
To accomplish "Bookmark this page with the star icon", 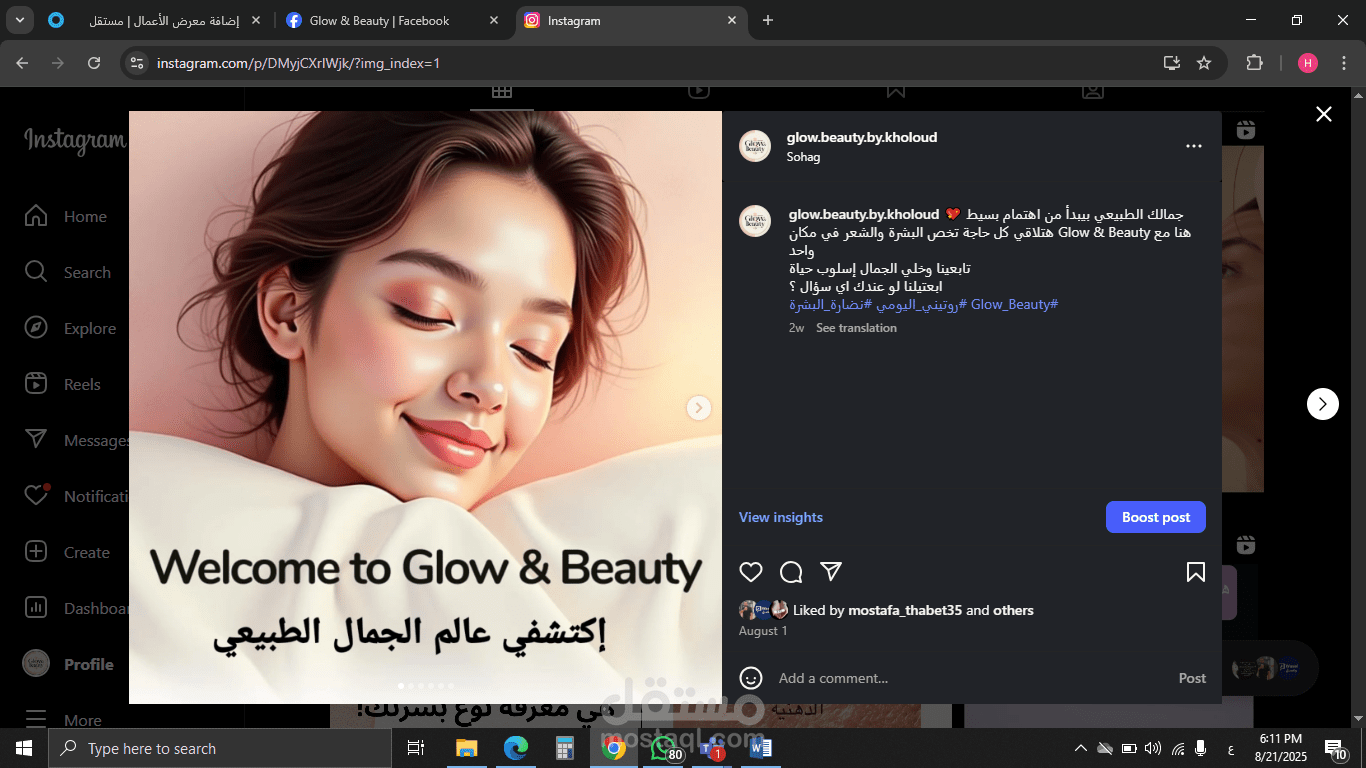I will coord(1204,63).
